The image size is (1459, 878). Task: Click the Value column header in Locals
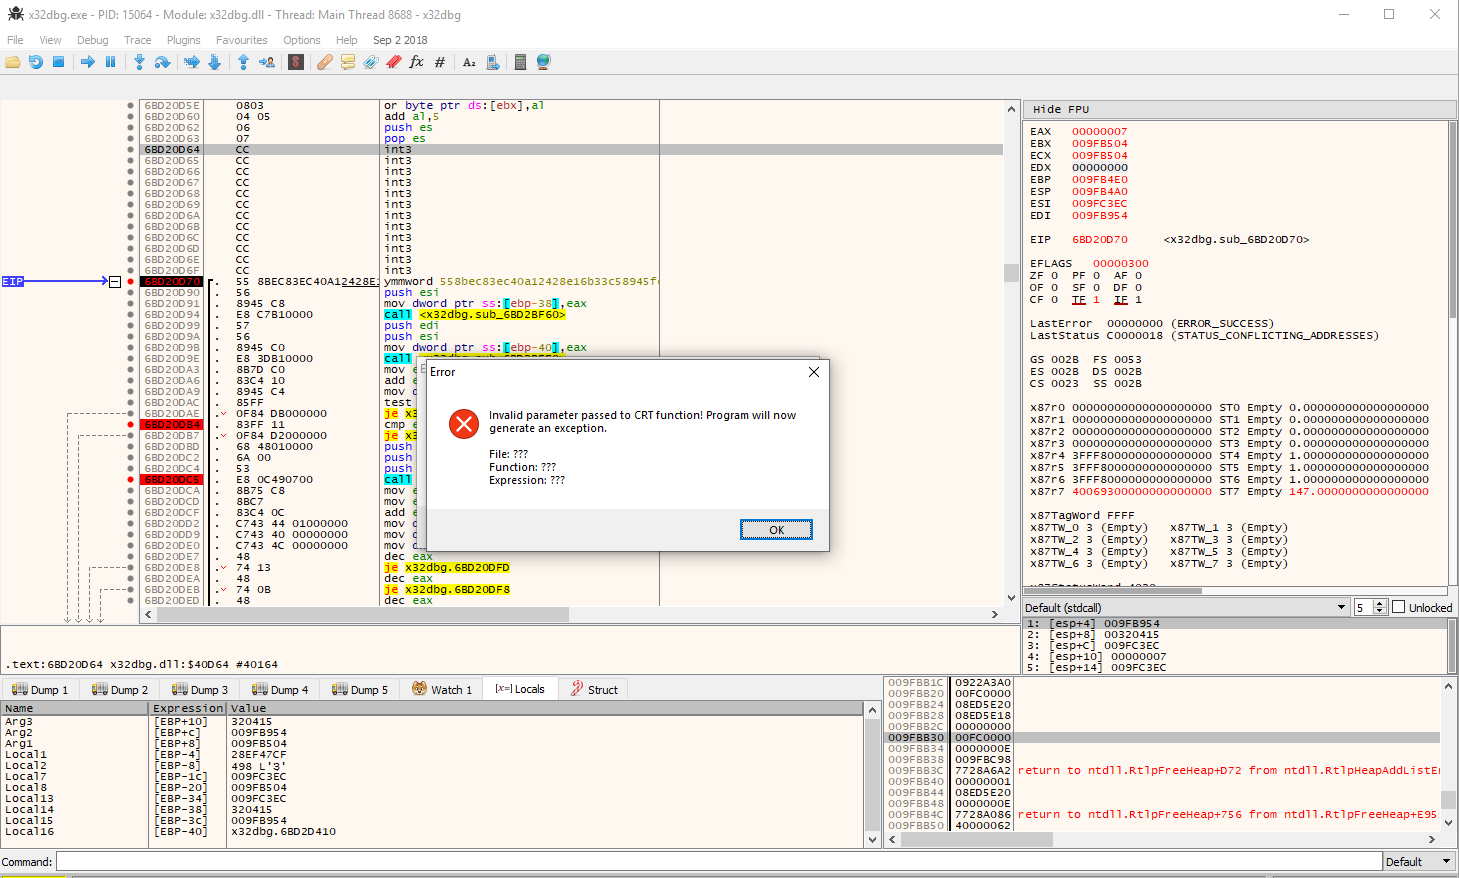pyautogui.click(x=545, y=708)
